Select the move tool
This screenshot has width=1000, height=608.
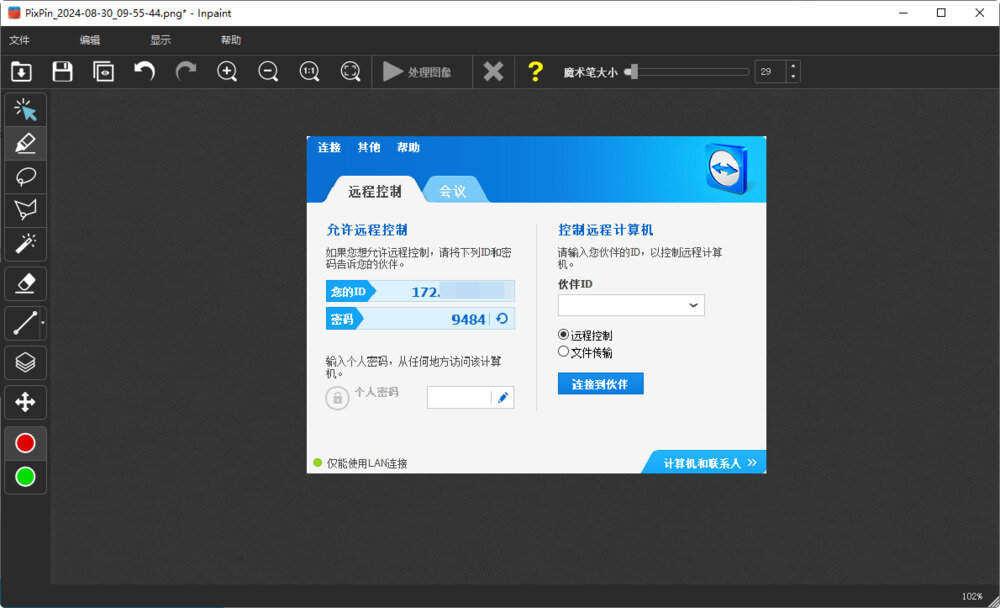point(24,402)
